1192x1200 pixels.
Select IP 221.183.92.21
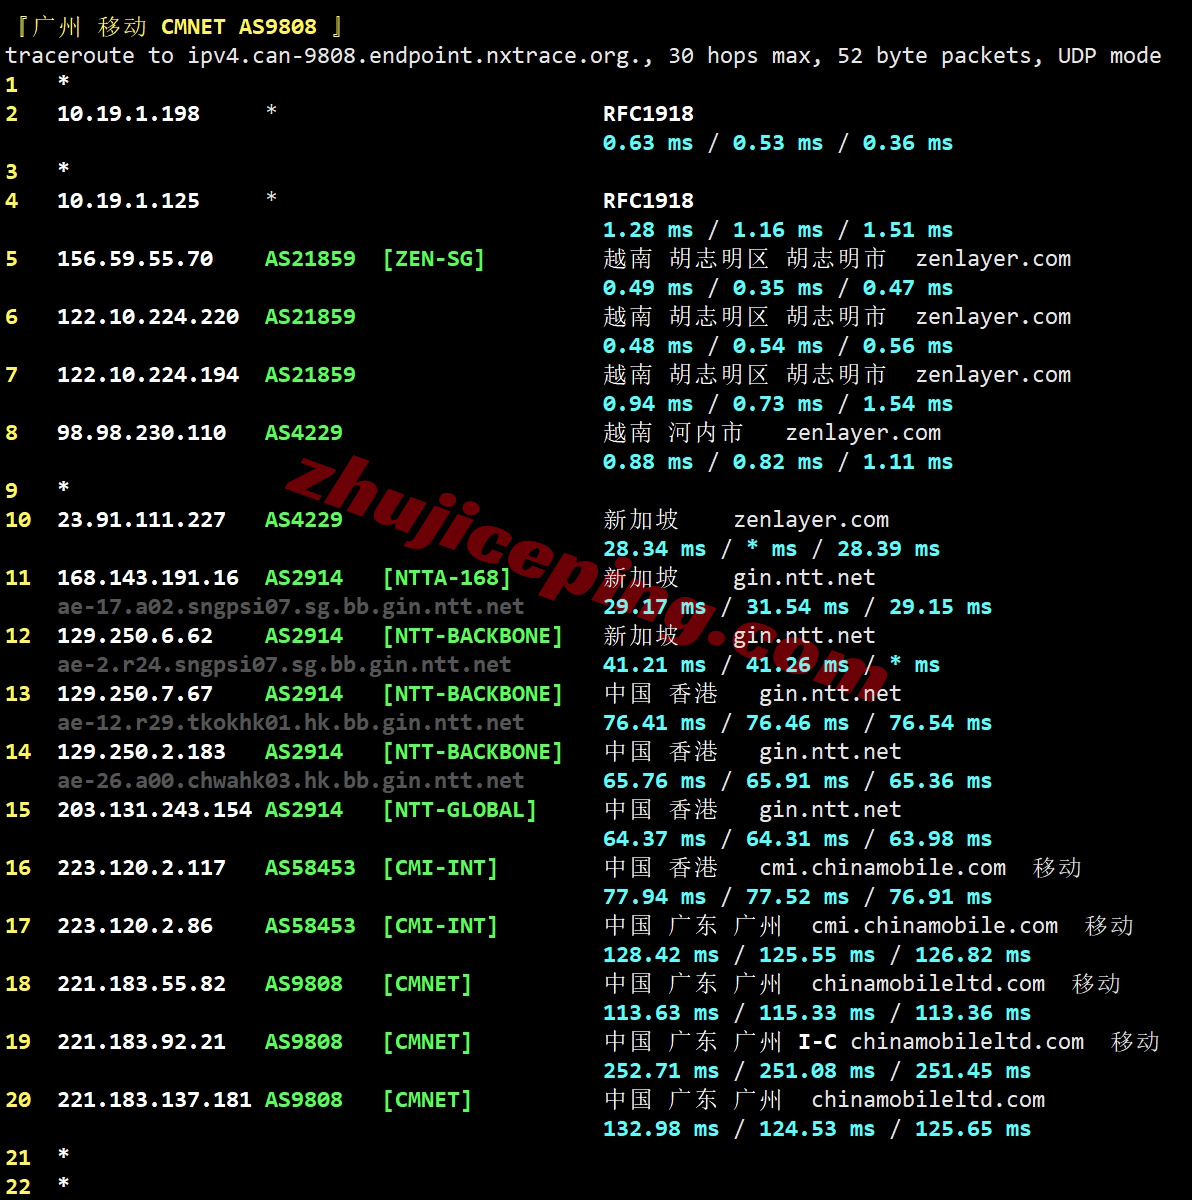point(141,1042)
